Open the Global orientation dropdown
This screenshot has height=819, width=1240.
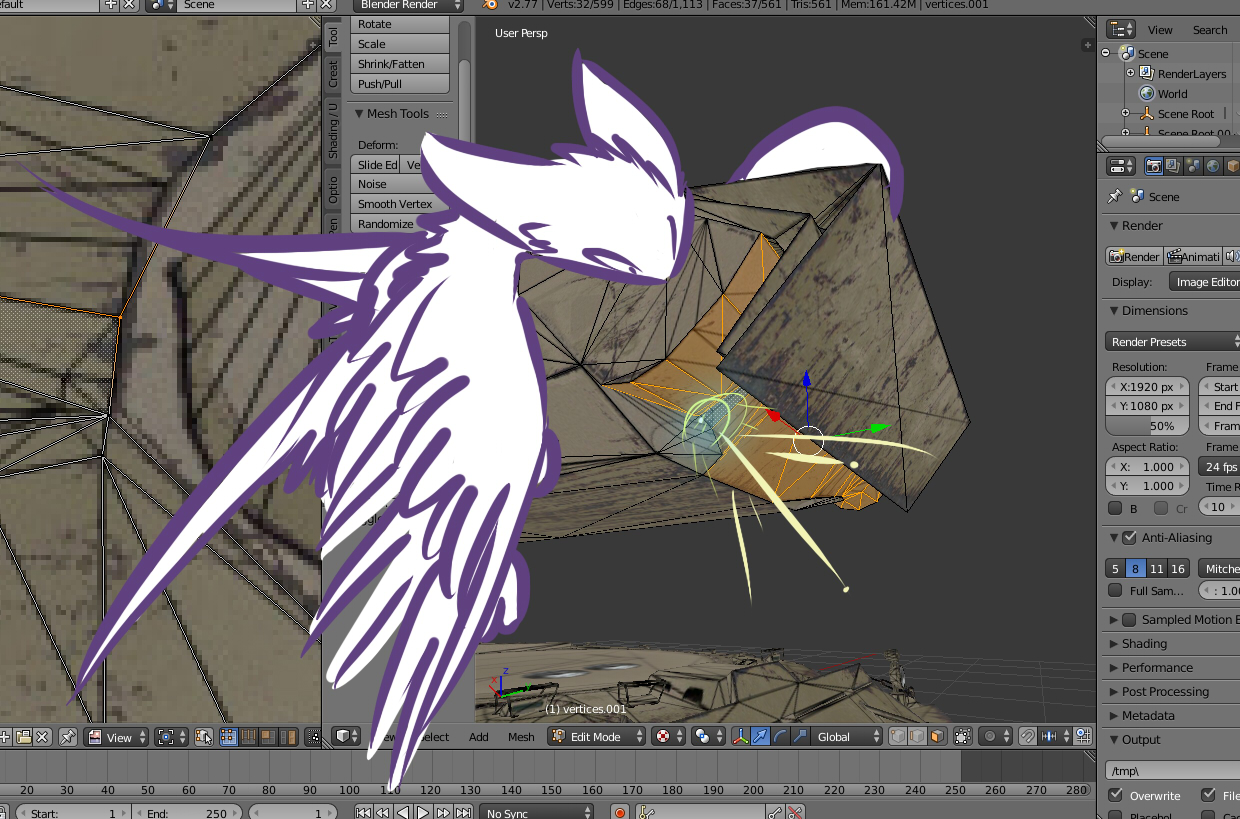[846, 737]
